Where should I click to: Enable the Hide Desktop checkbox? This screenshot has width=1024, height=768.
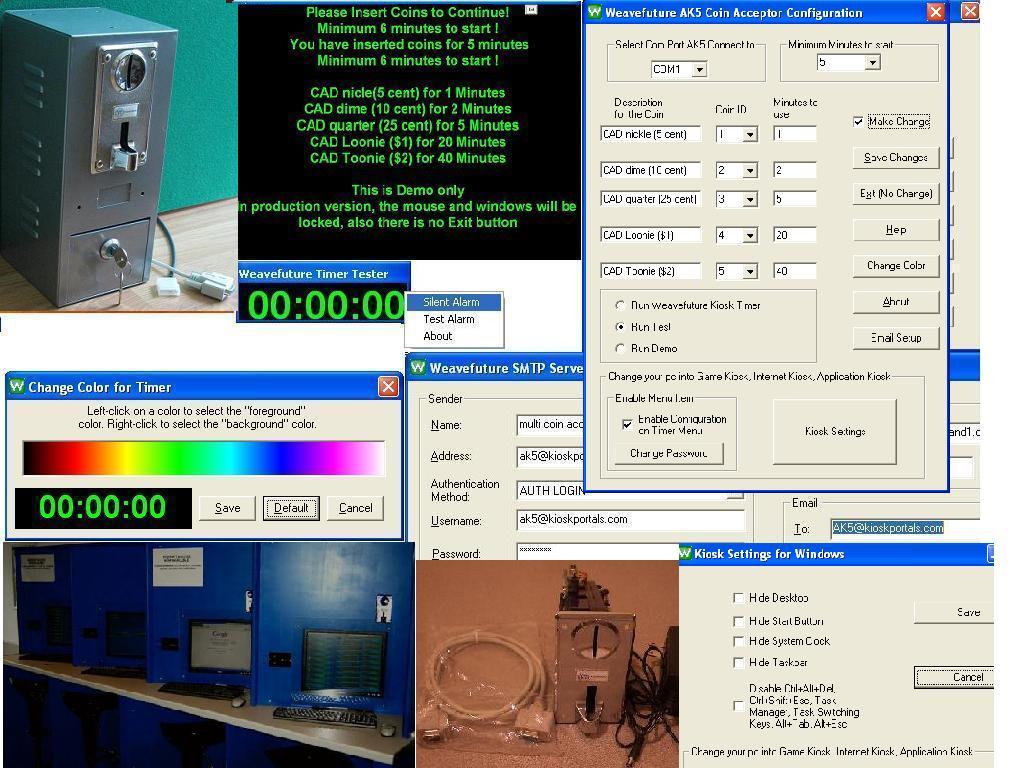point(739,598)
